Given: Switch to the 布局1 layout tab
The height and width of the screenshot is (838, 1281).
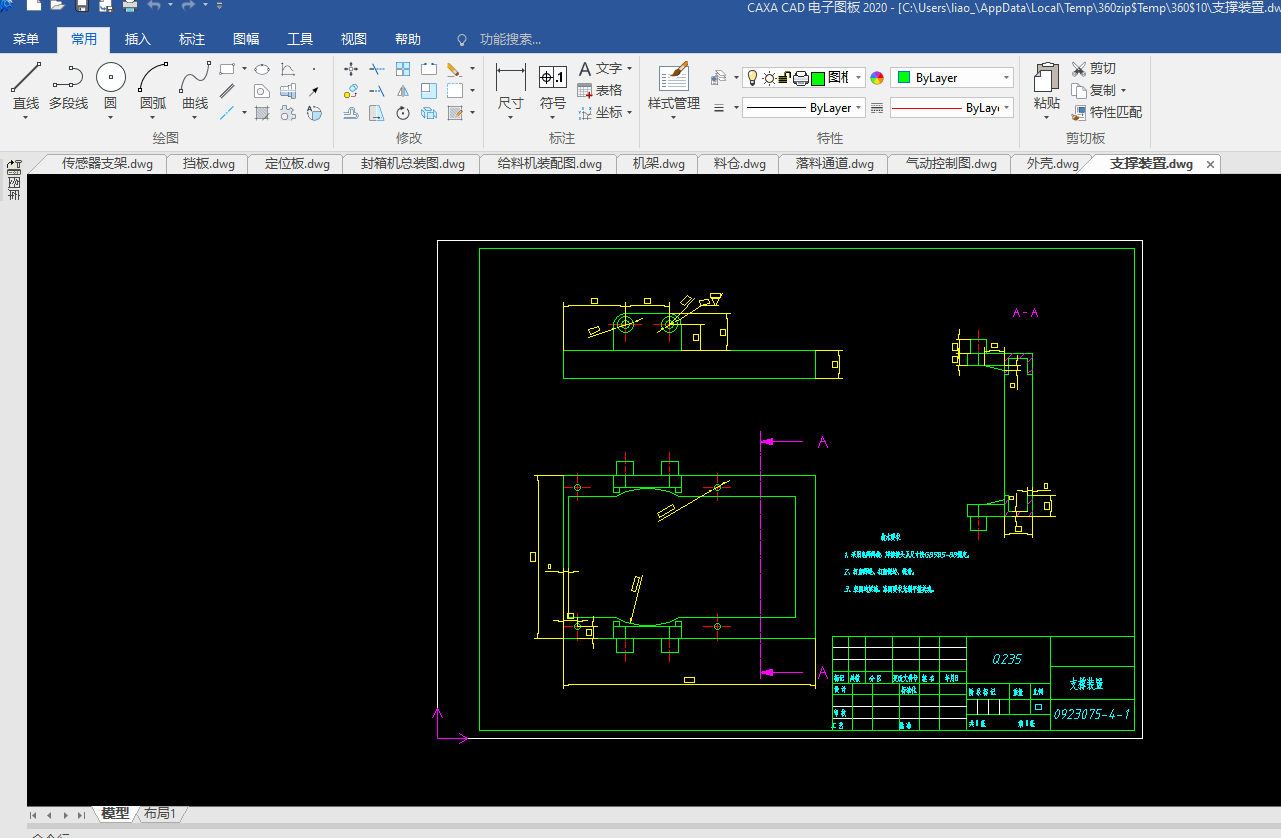Looking at the screenshot, I should [160, 814].
